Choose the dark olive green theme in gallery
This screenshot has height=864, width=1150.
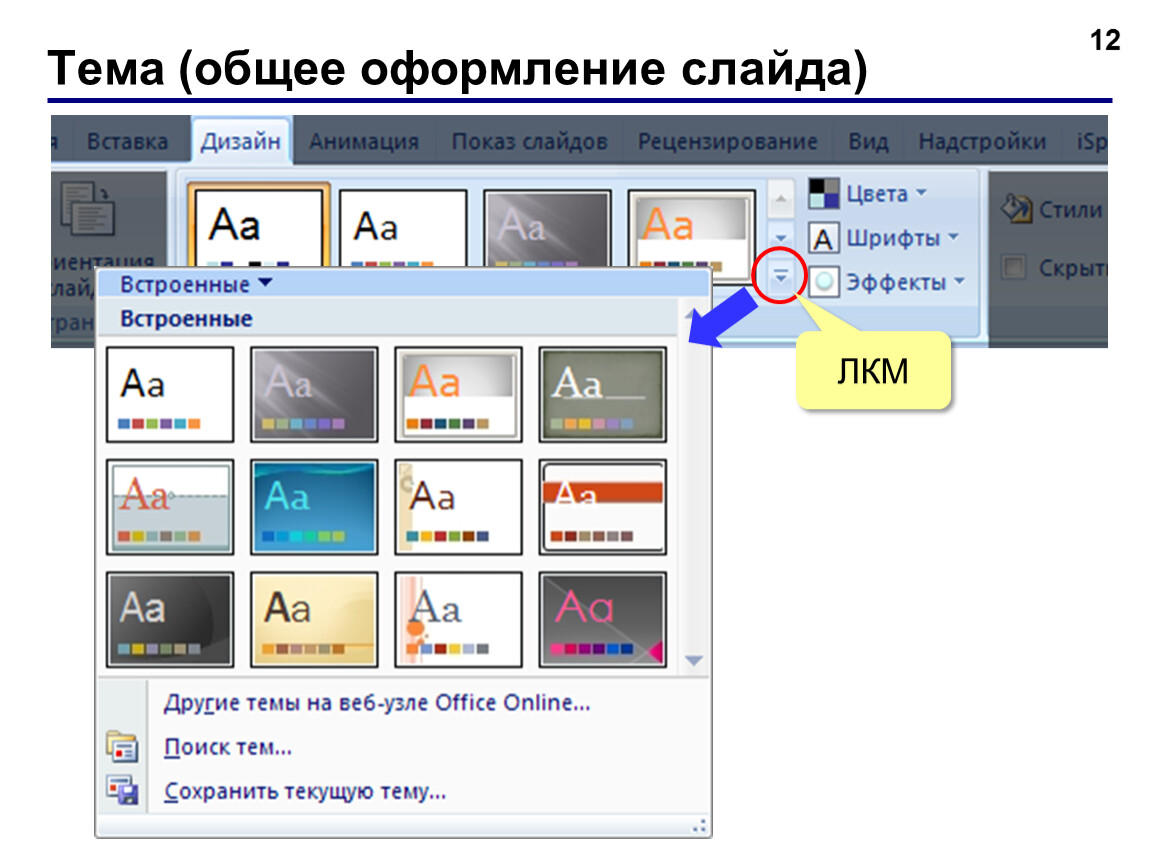click(x=602, y=395)
